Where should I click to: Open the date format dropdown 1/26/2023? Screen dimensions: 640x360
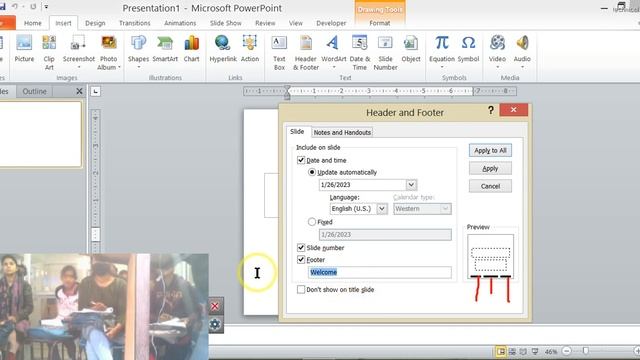411,184
